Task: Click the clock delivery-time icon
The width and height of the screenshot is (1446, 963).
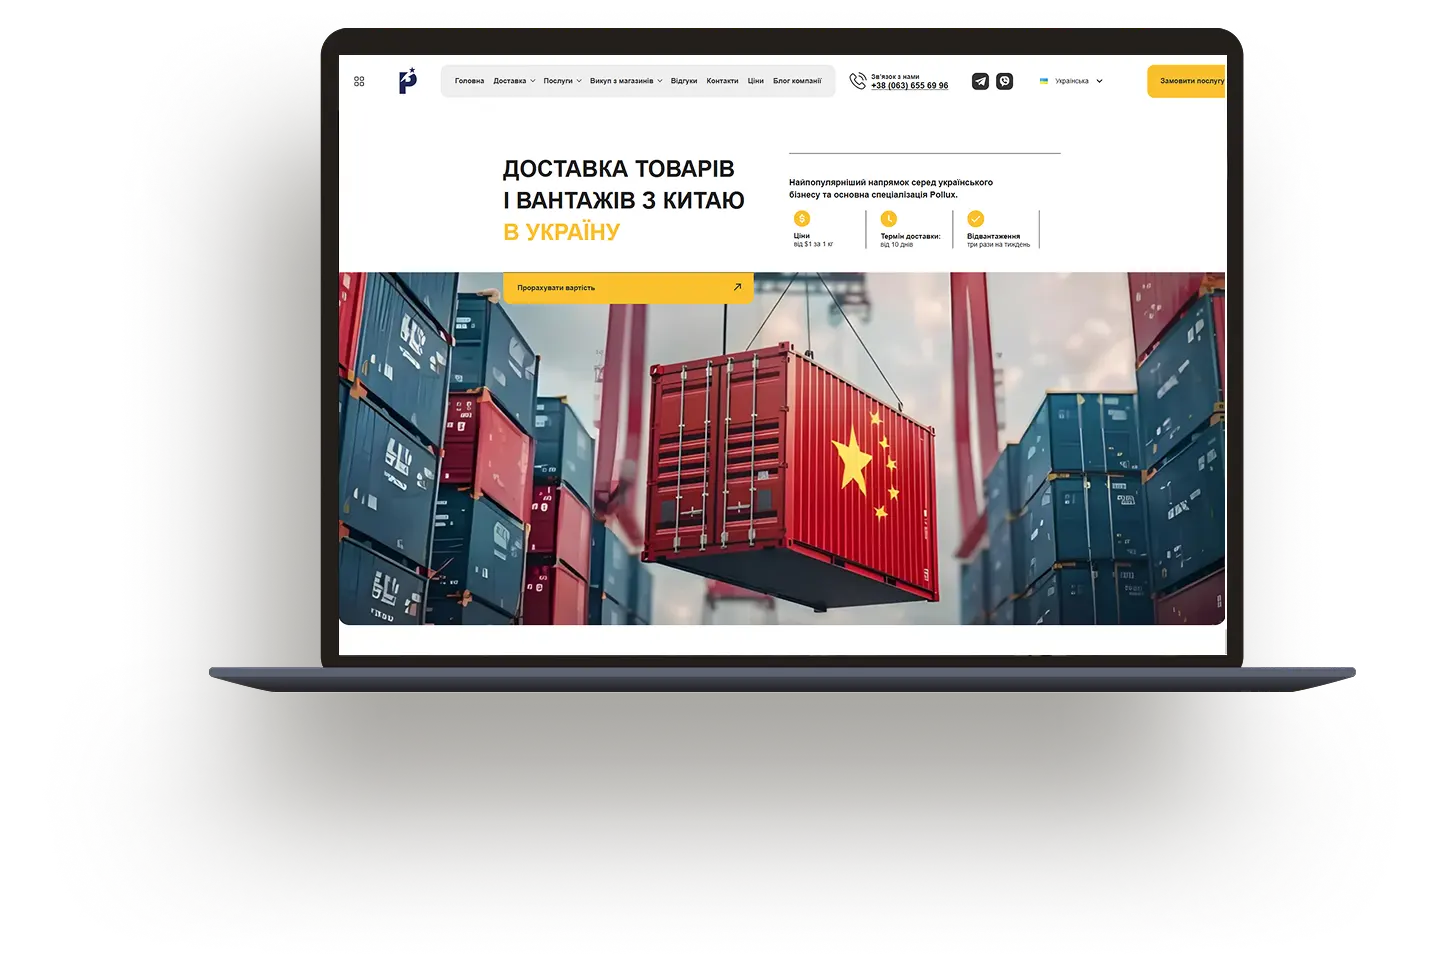Action: (889, 218)
